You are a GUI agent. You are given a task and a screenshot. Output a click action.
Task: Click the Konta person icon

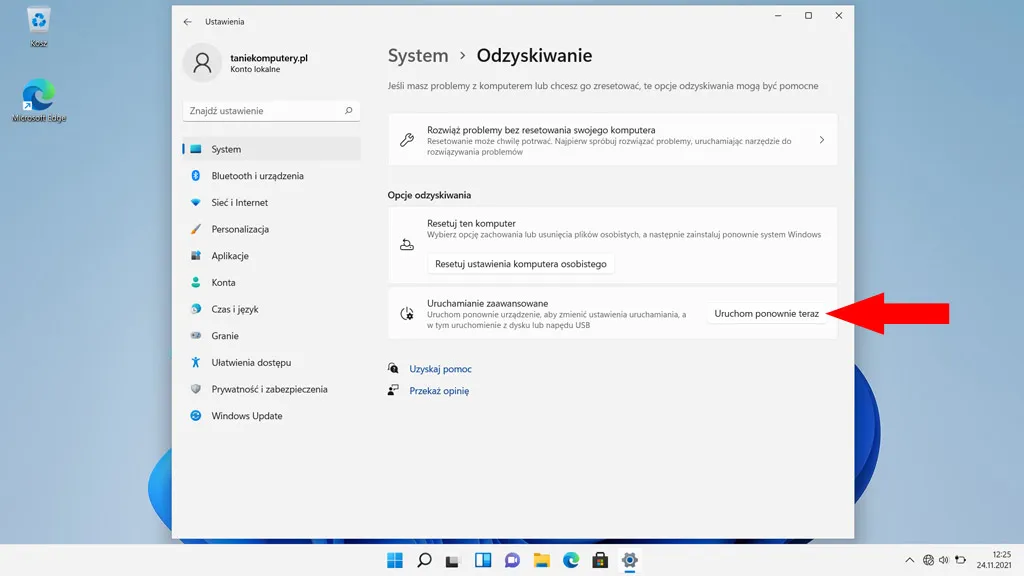[x=195, y=282]
